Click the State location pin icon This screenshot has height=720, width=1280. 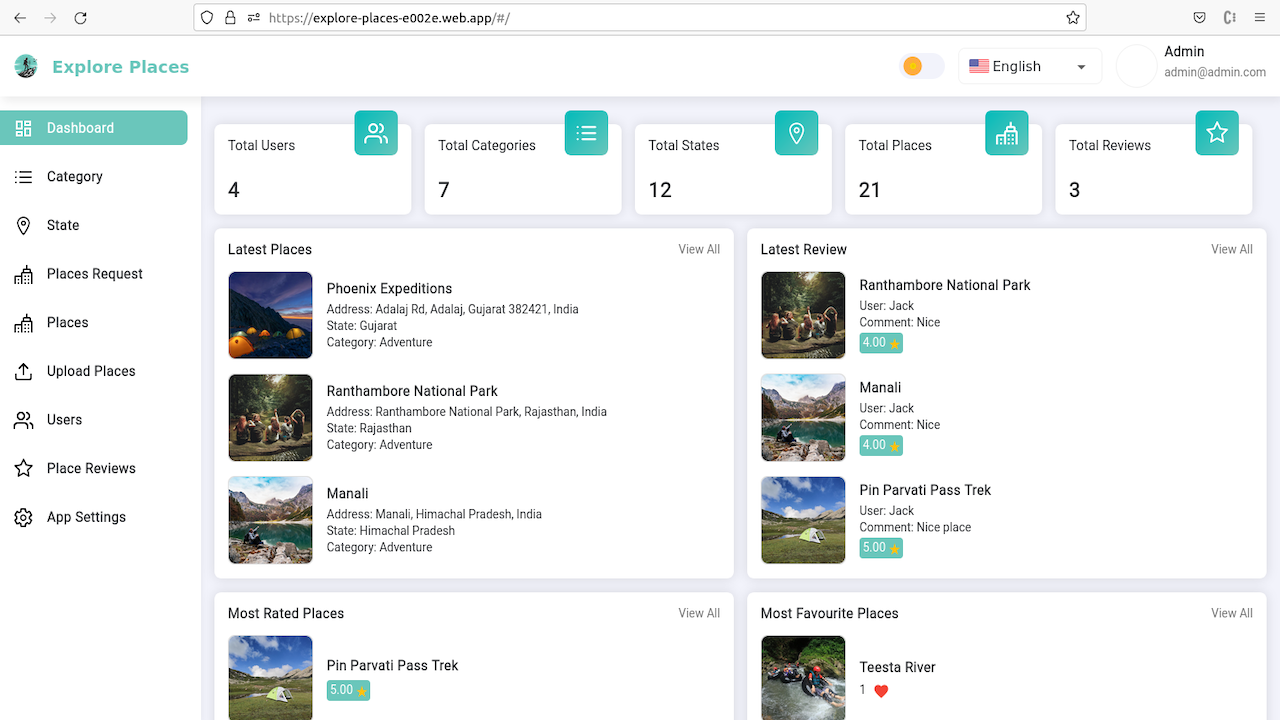click(23, 225)
